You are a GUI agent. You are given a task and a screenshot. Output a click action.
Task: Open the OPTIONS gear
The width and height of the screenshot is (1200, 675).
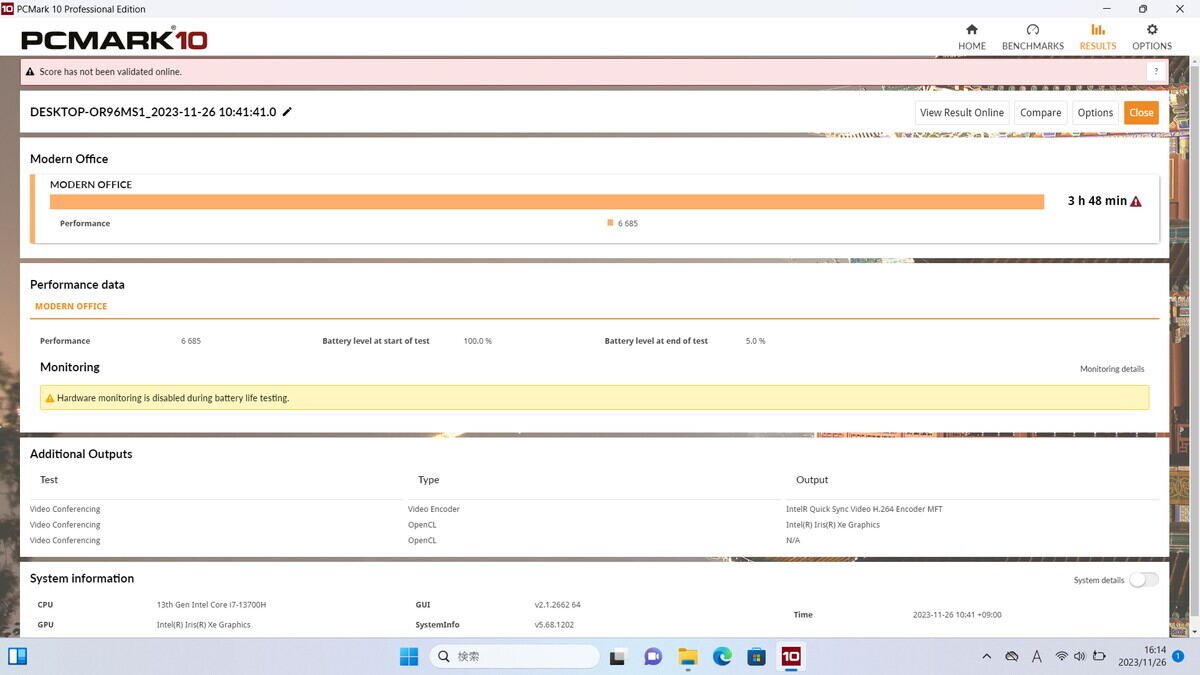coord(1152,30)
